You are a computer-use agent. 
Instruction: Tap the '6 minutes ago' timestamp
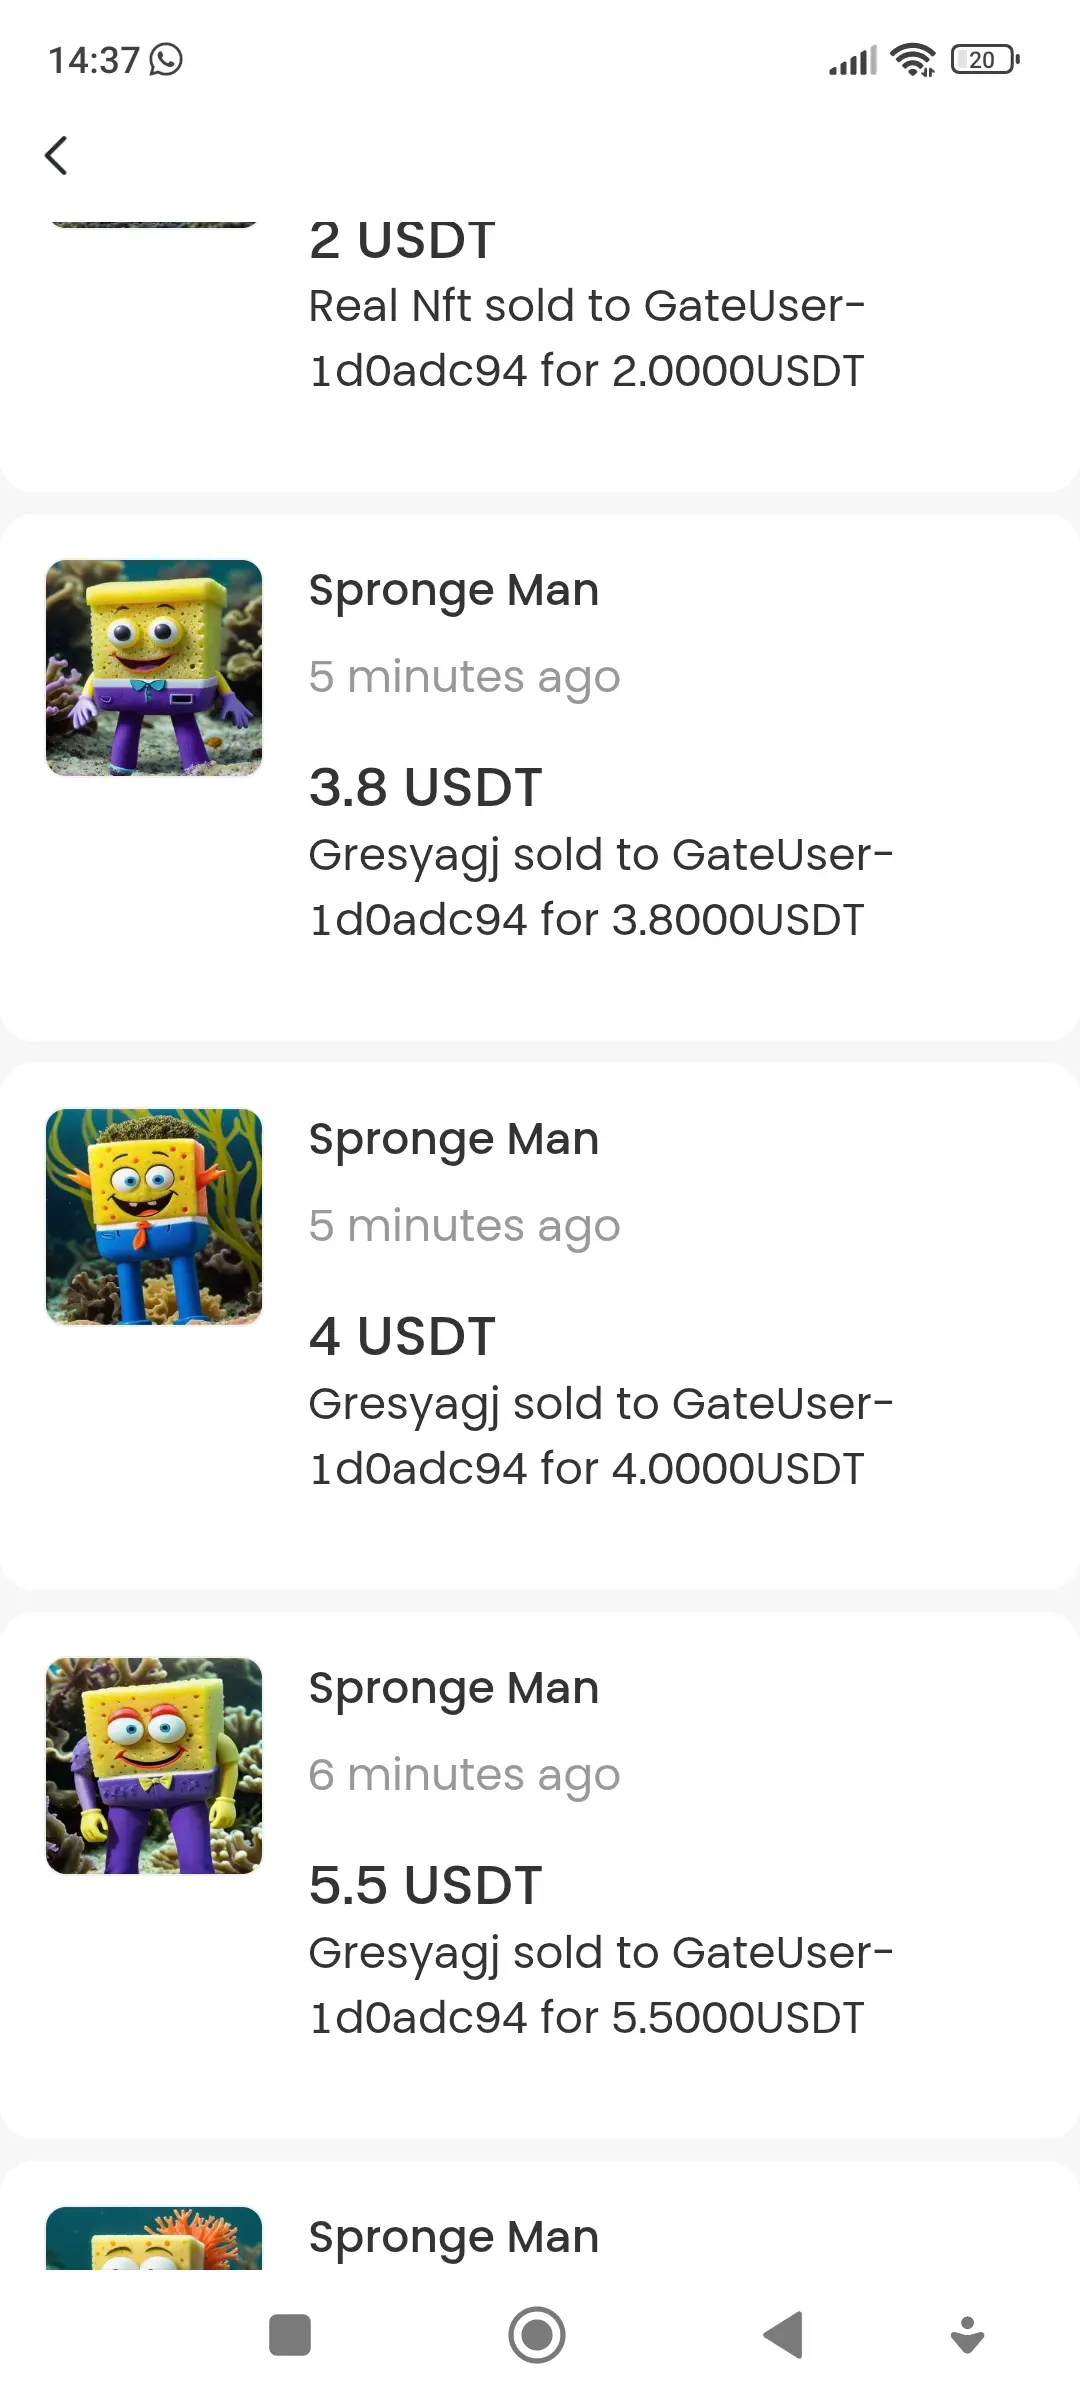[464, 1775]
